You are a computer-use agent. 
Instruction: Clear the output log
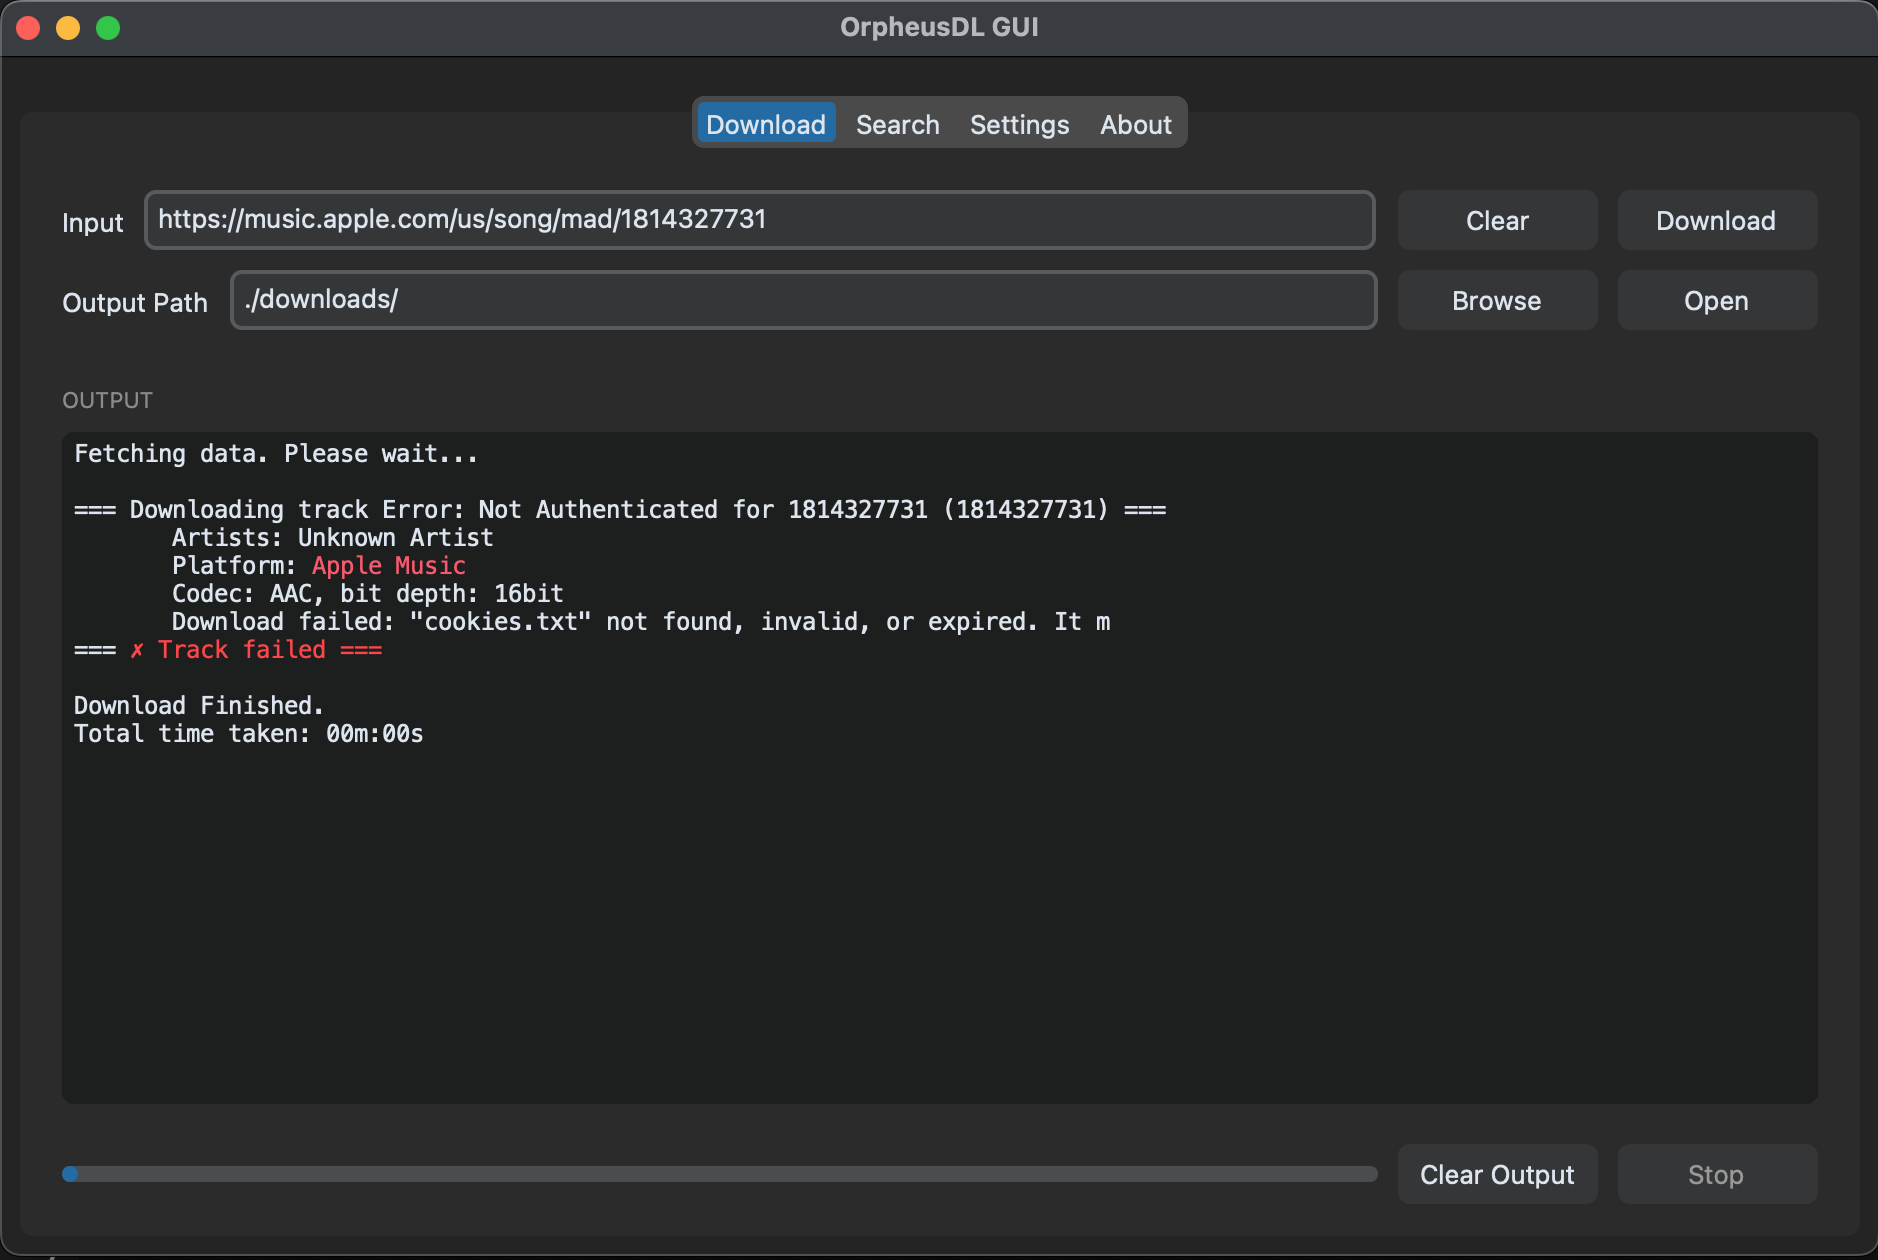[1496, 1175]
